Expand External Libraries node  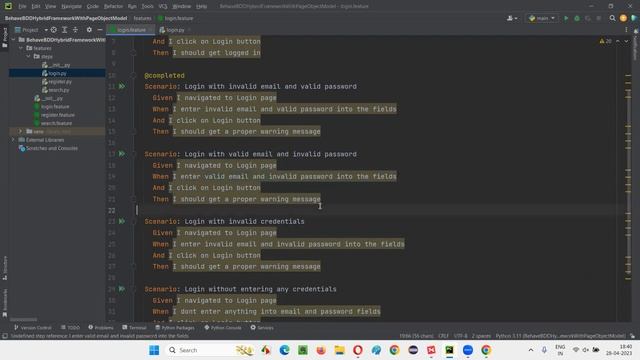pyautogui.click(x=13, y=140)
